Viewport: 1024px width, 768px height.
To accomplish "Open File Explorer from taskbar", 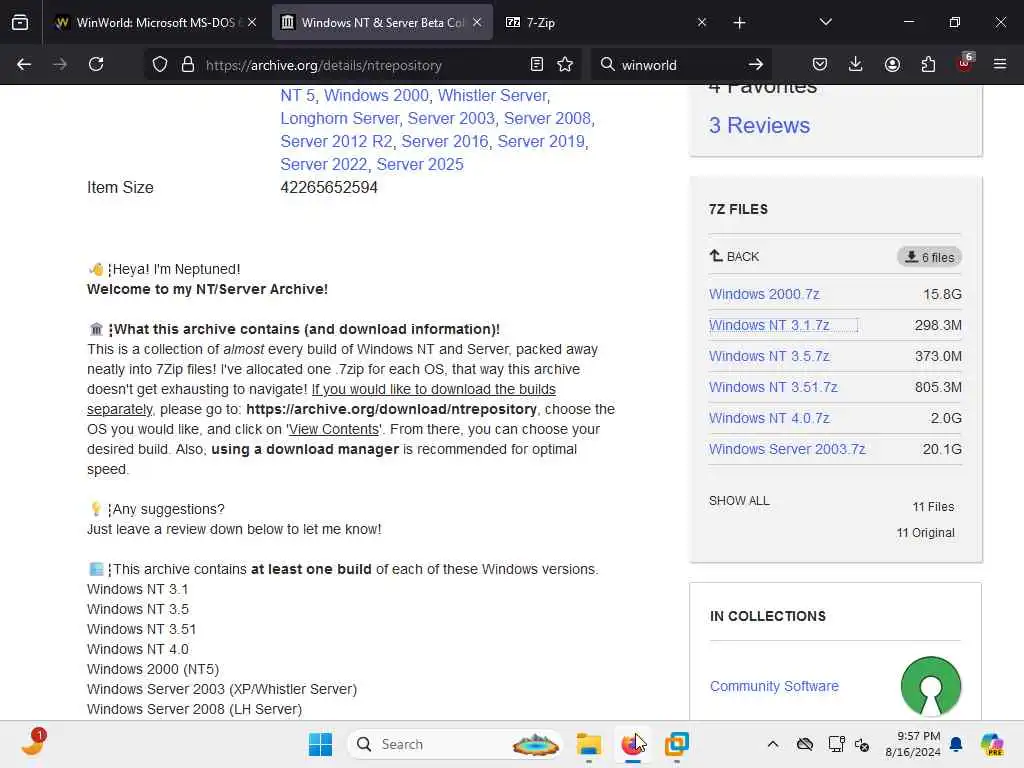I will (x=588, y=744).
